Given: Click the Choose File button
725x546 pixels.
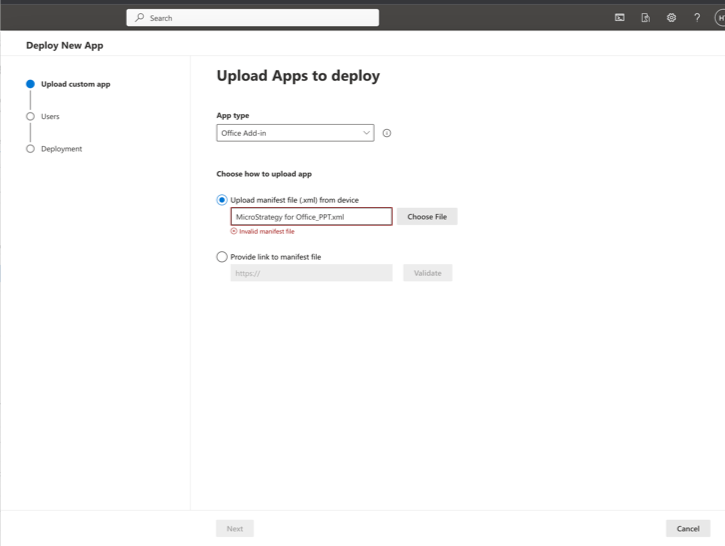Looking at the screenshot, I should (427, 216).
